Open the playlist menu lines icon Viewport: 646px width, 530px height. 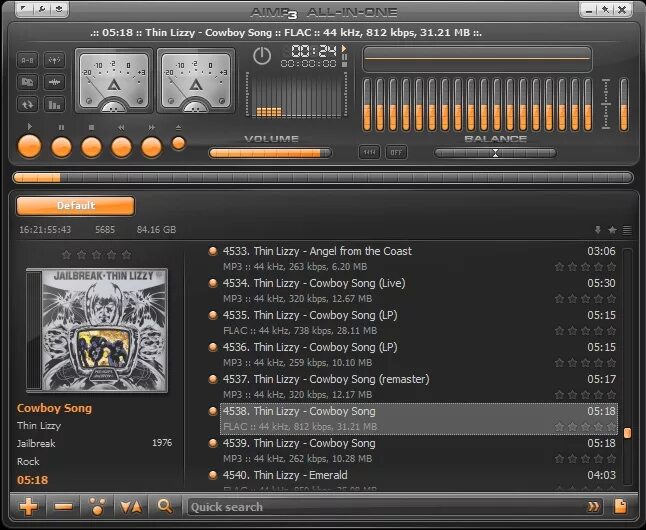627,230
